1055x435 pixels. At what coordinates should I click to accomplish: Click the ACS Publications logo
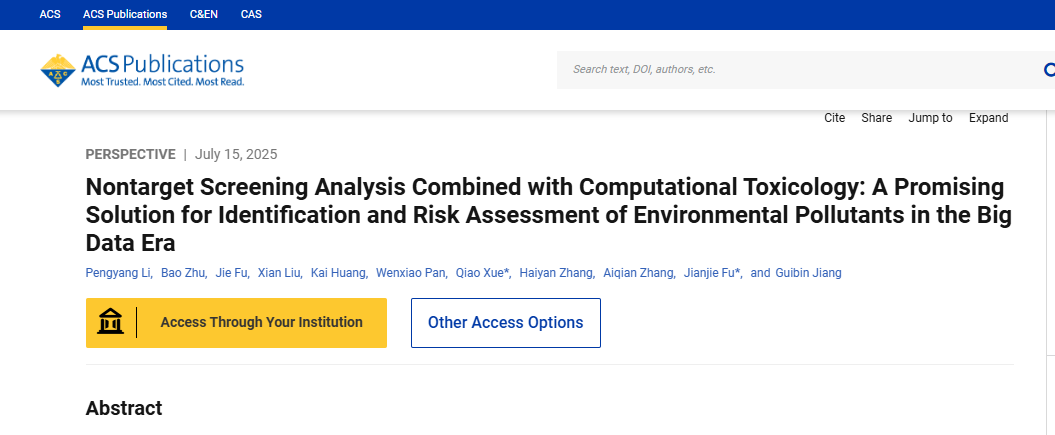tap(142, 71)
